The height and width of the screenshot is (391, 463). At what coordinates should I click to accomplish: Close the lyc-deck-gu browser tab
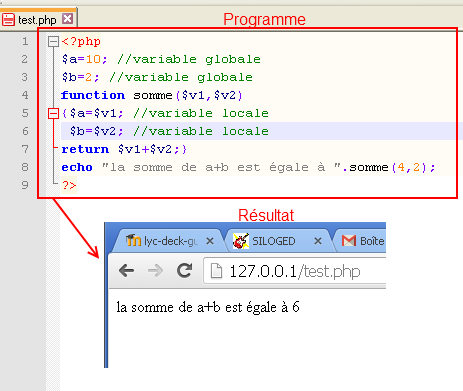(x=210, y=241)
